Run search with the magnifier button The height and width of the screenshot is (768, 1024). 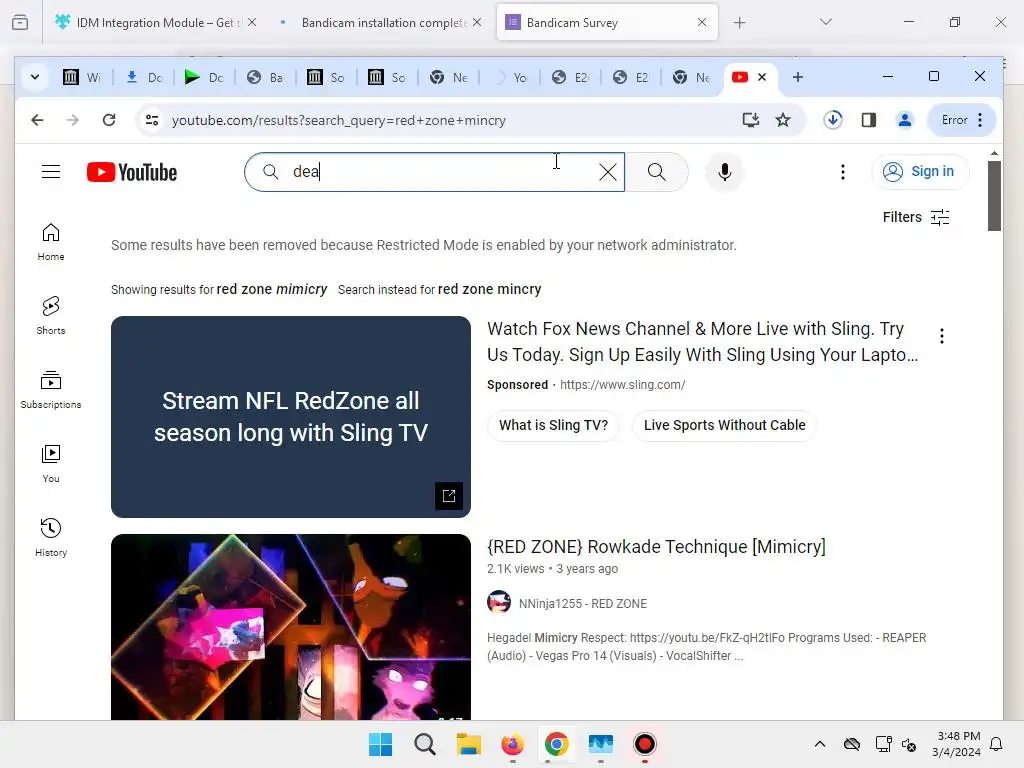pyautogui.click(x=657, y=172)
